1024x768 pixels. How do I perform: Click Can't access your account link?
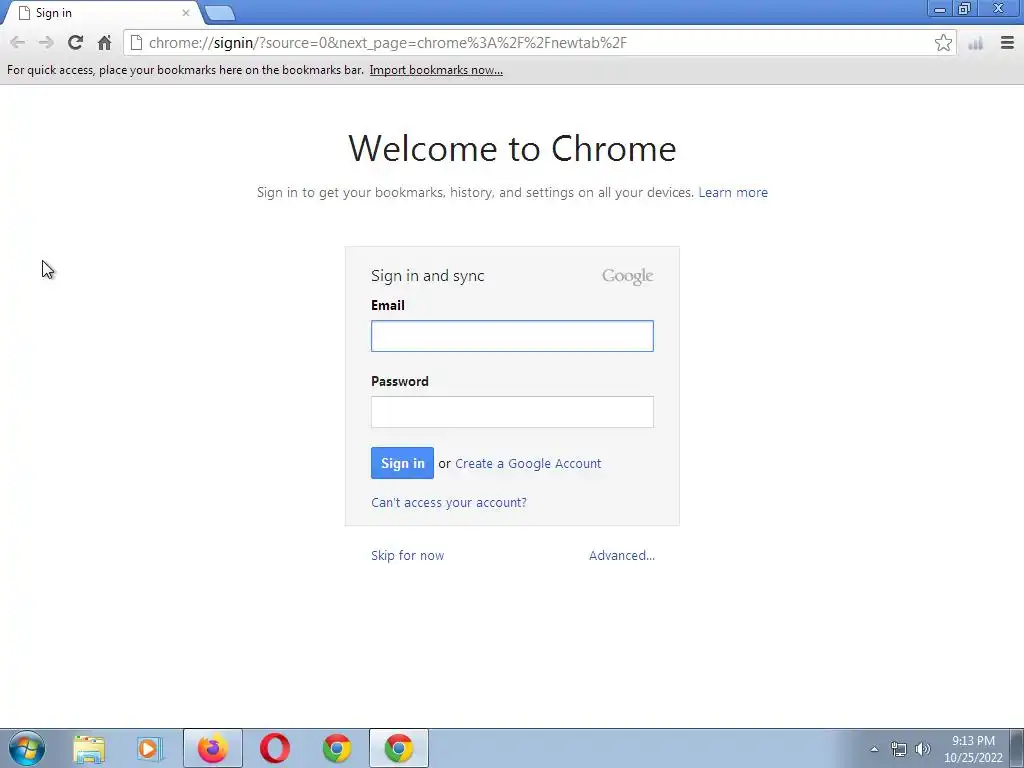click(x=449, y=502)
